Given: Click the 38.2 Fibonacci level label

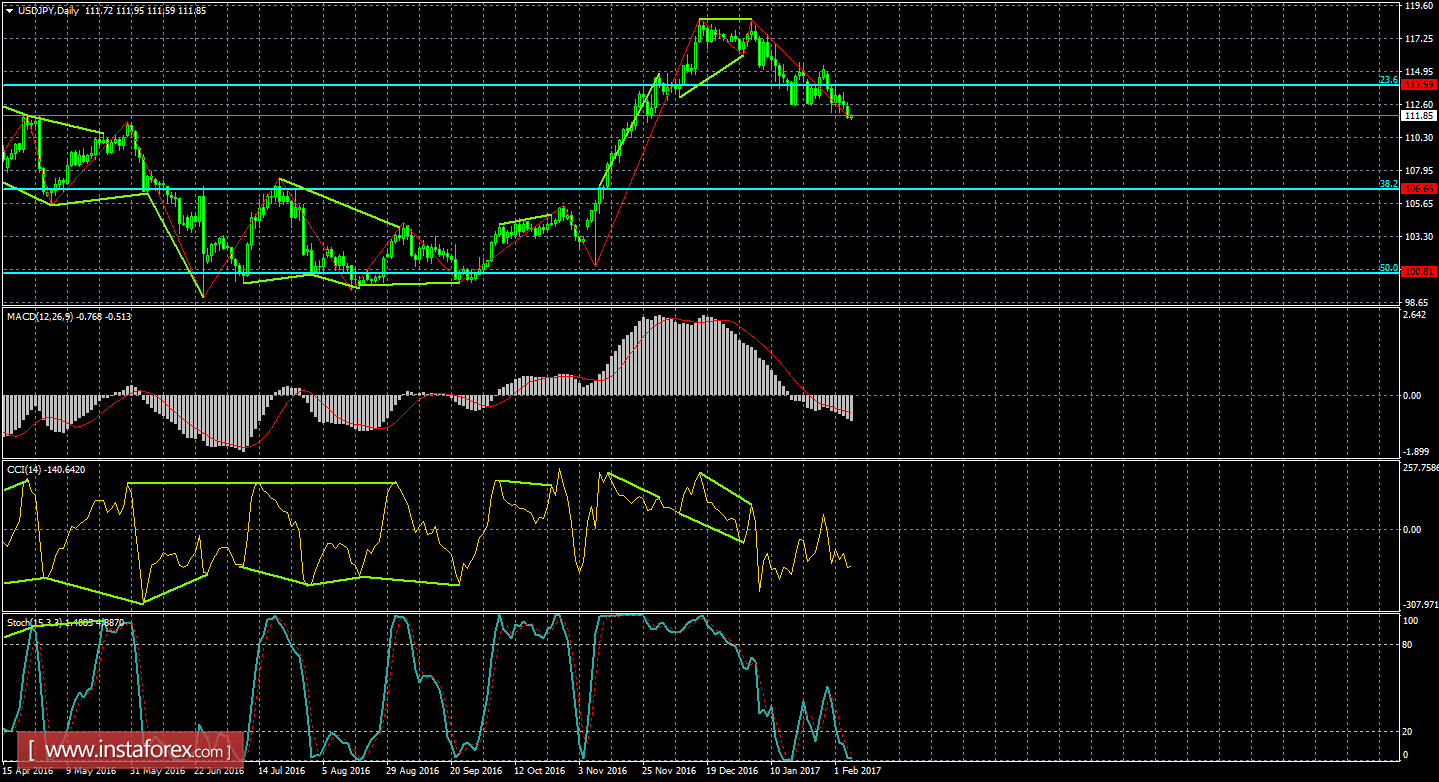Looking at the screenshot, I should point(1388,184).
